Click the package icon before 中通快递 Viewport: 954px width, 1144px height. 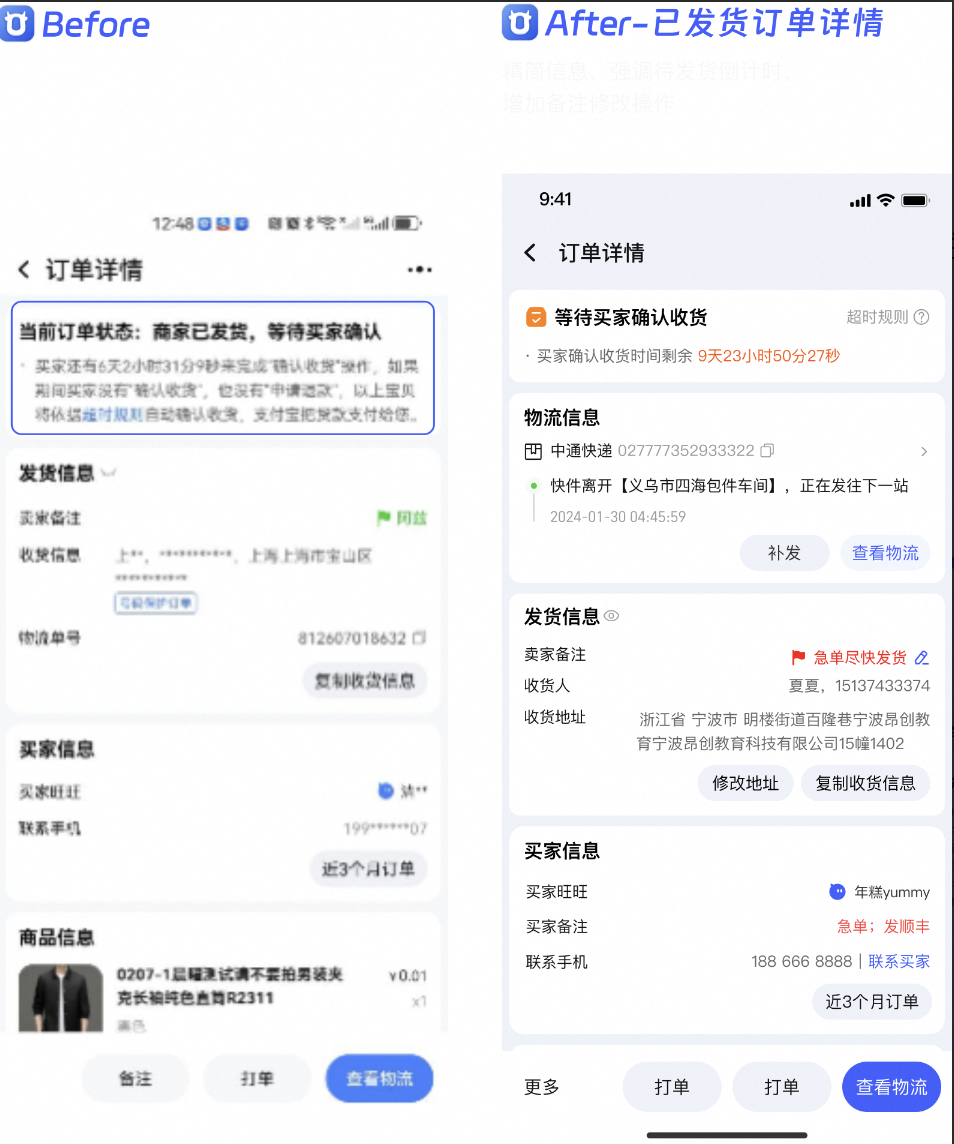pos(533,451)
